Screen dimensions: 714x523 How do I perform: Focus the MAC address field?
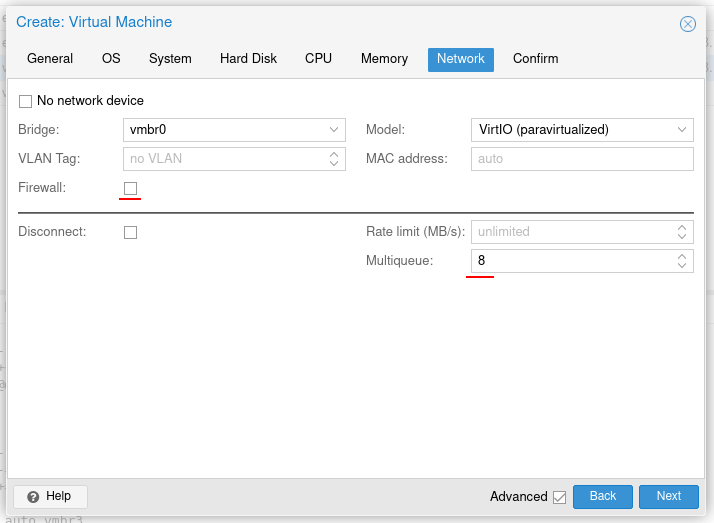tap(582, 159)
